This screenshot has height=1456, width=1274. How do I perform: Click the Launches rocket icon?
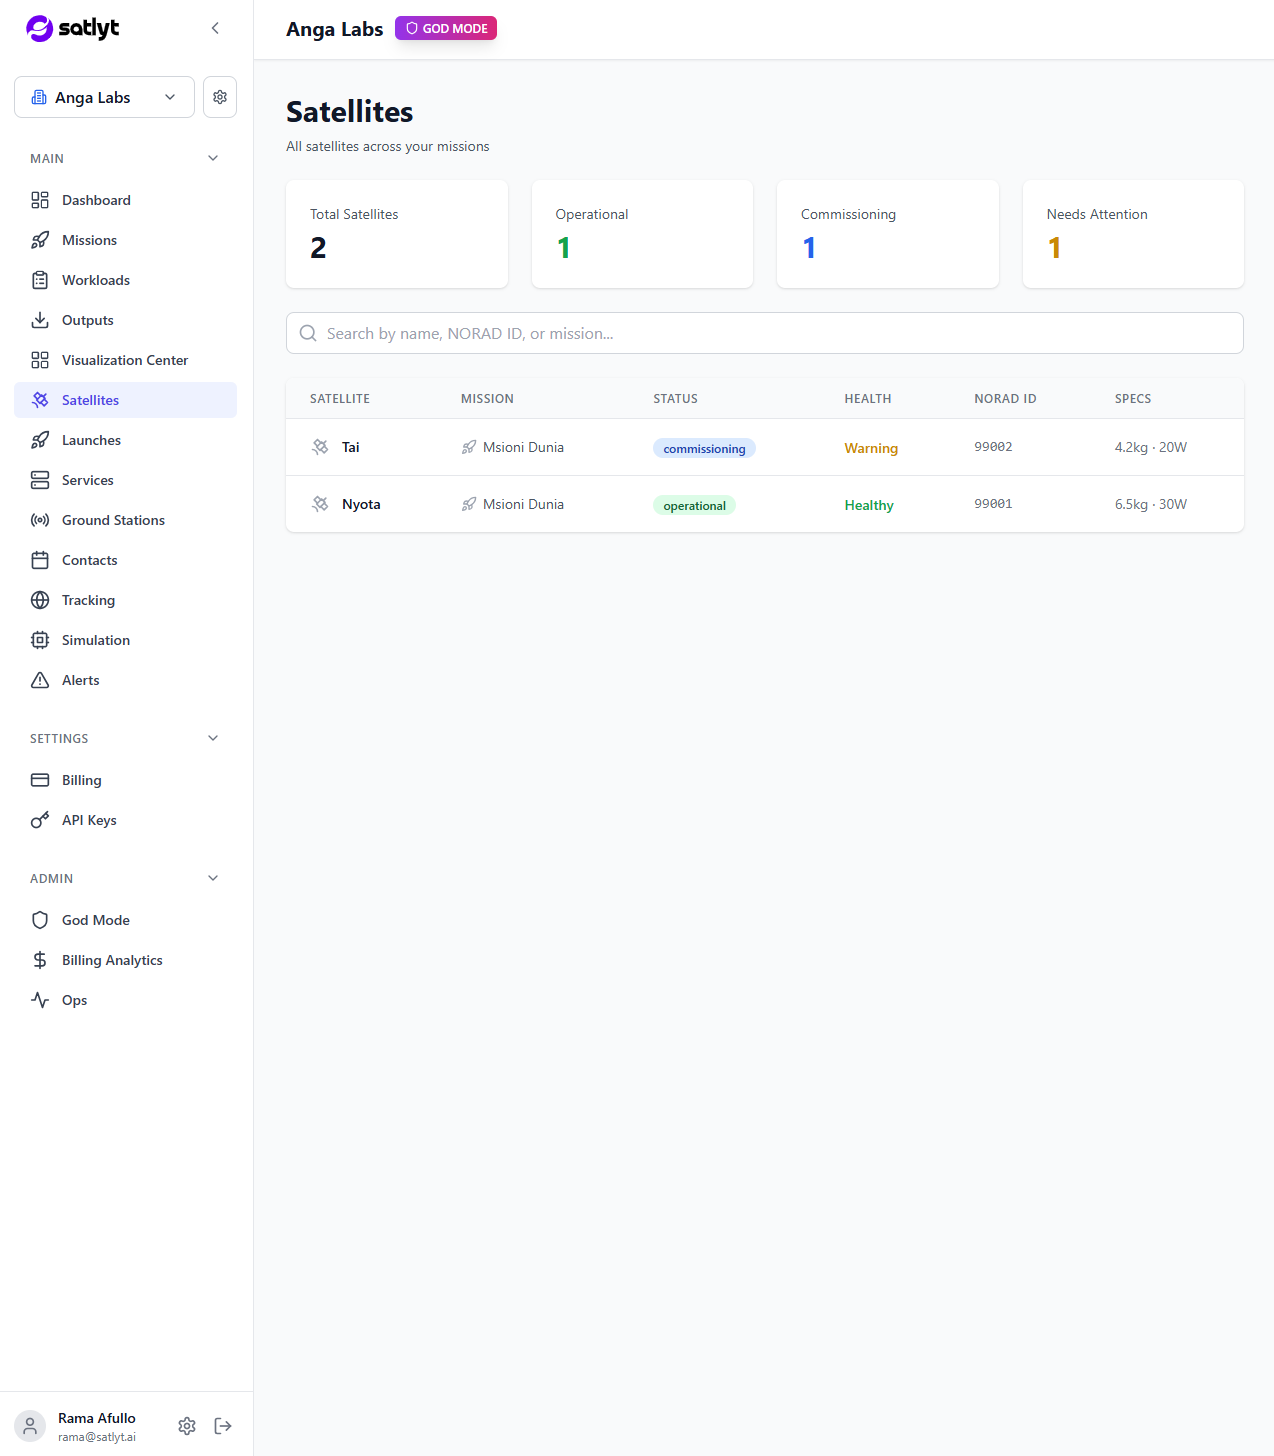[x=40, y=440]
